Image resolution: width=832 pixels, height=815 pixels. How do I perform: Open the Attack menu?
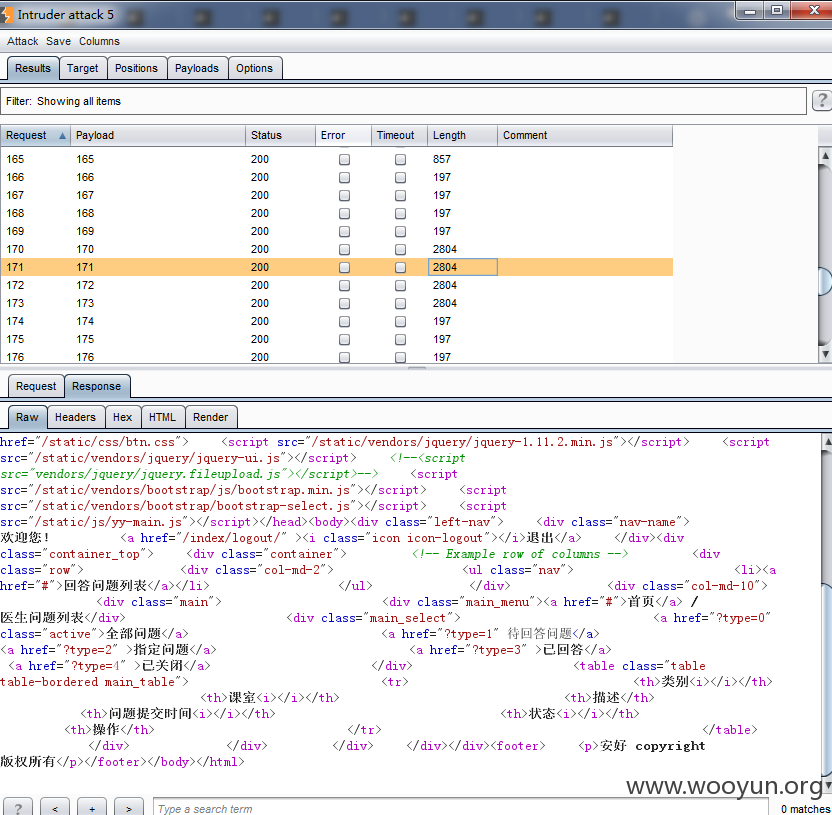pos(22,41)
